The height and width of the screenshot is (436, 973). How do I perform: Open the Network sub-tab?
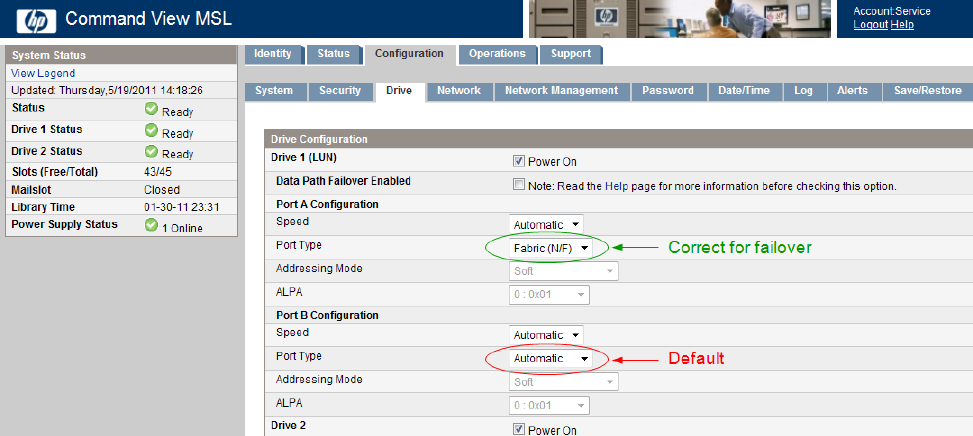coord(459,91)
